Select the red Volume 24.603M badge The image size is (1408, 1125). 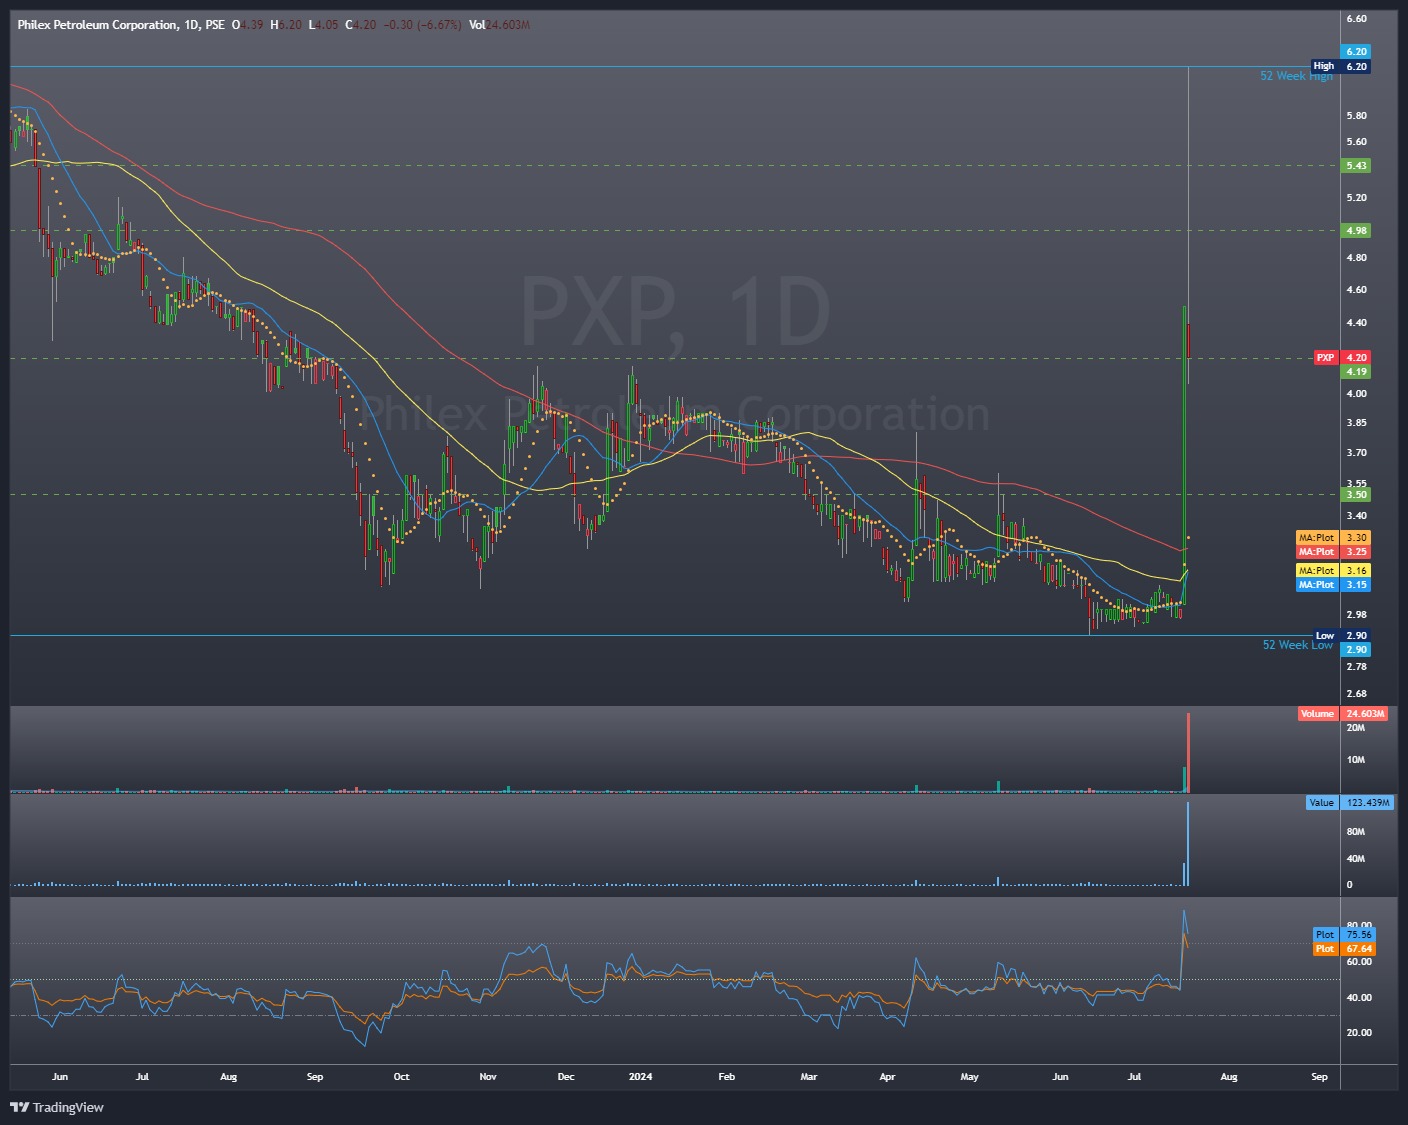click(x=1341, y=713)
